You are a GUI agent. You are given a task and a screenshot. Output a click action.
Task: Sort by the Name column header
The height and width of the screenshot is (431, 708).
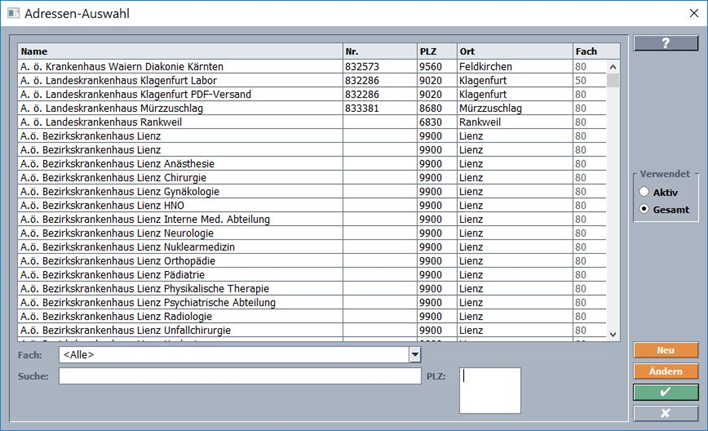[180, 51]
